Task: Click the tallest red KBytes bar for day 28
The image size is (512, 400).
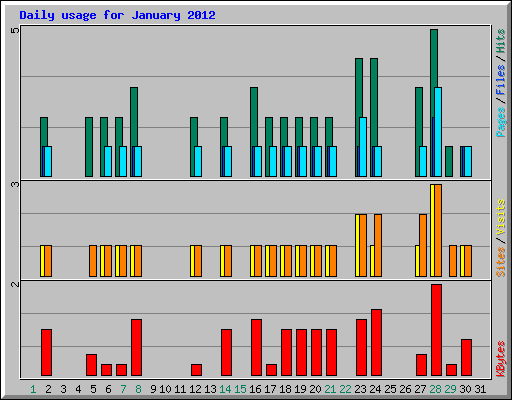Action: [436, 330]
